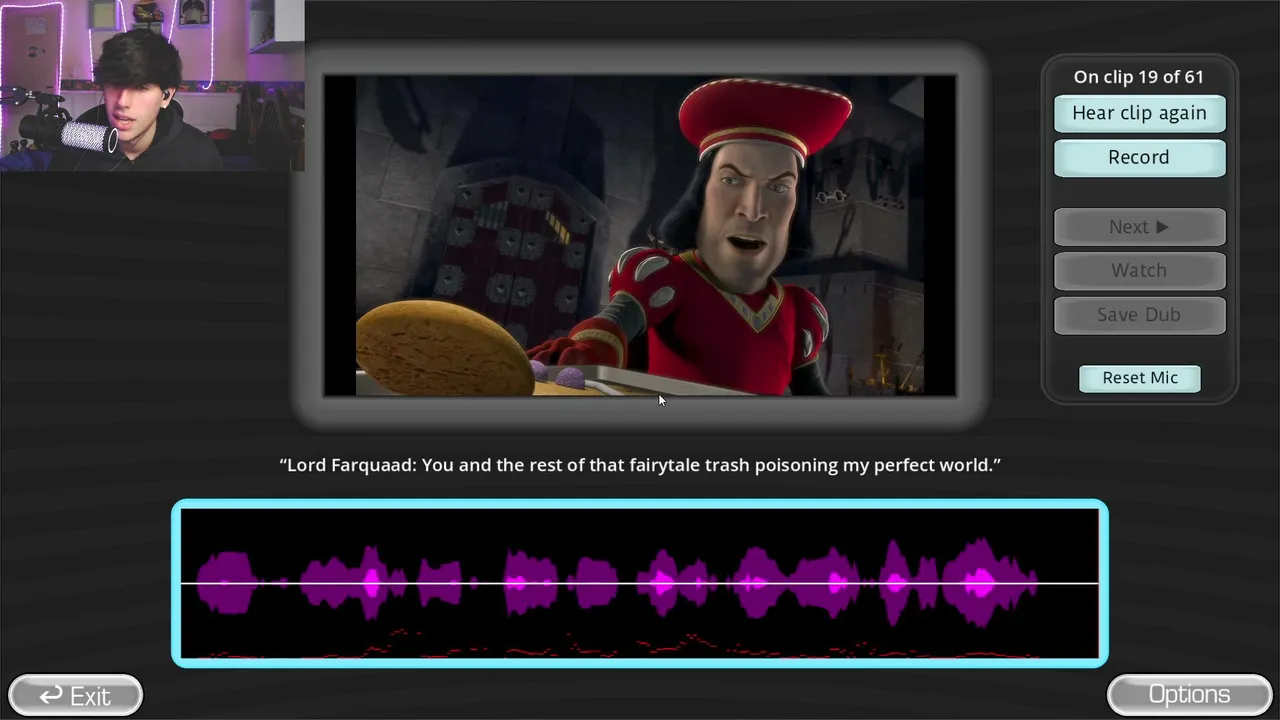This screenshot has width=1280, height=720.
Task: Click the streamer webcam overlay
Action: coord(152,85)
